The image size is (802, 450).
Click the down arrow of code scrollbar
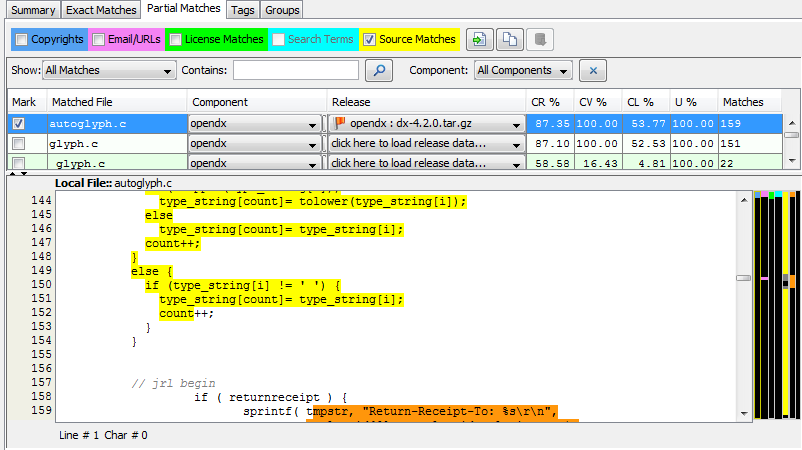(x=743, y=412)
